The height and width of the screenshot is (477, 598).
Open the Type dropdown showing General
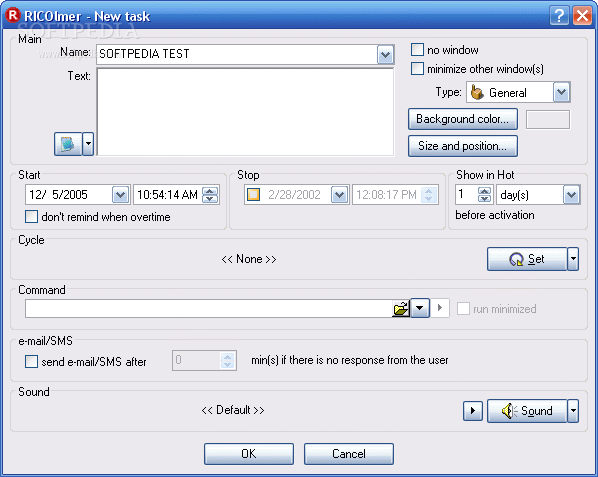tap(561, 92)
